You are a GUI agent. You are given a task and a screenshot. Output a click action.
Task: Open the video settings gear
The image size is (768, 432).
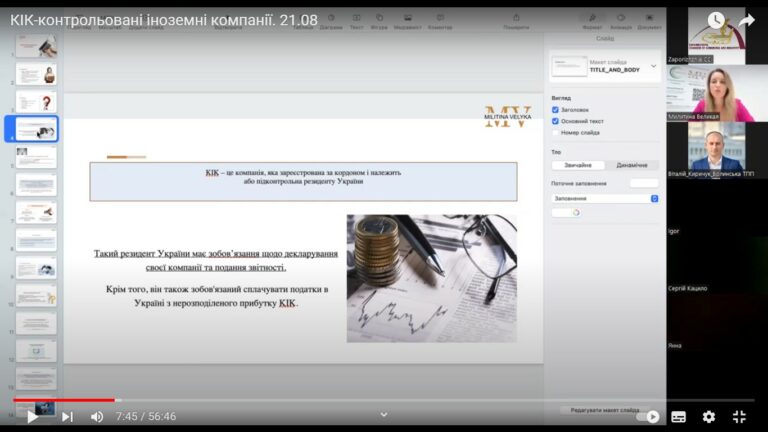tap(709, 416)
